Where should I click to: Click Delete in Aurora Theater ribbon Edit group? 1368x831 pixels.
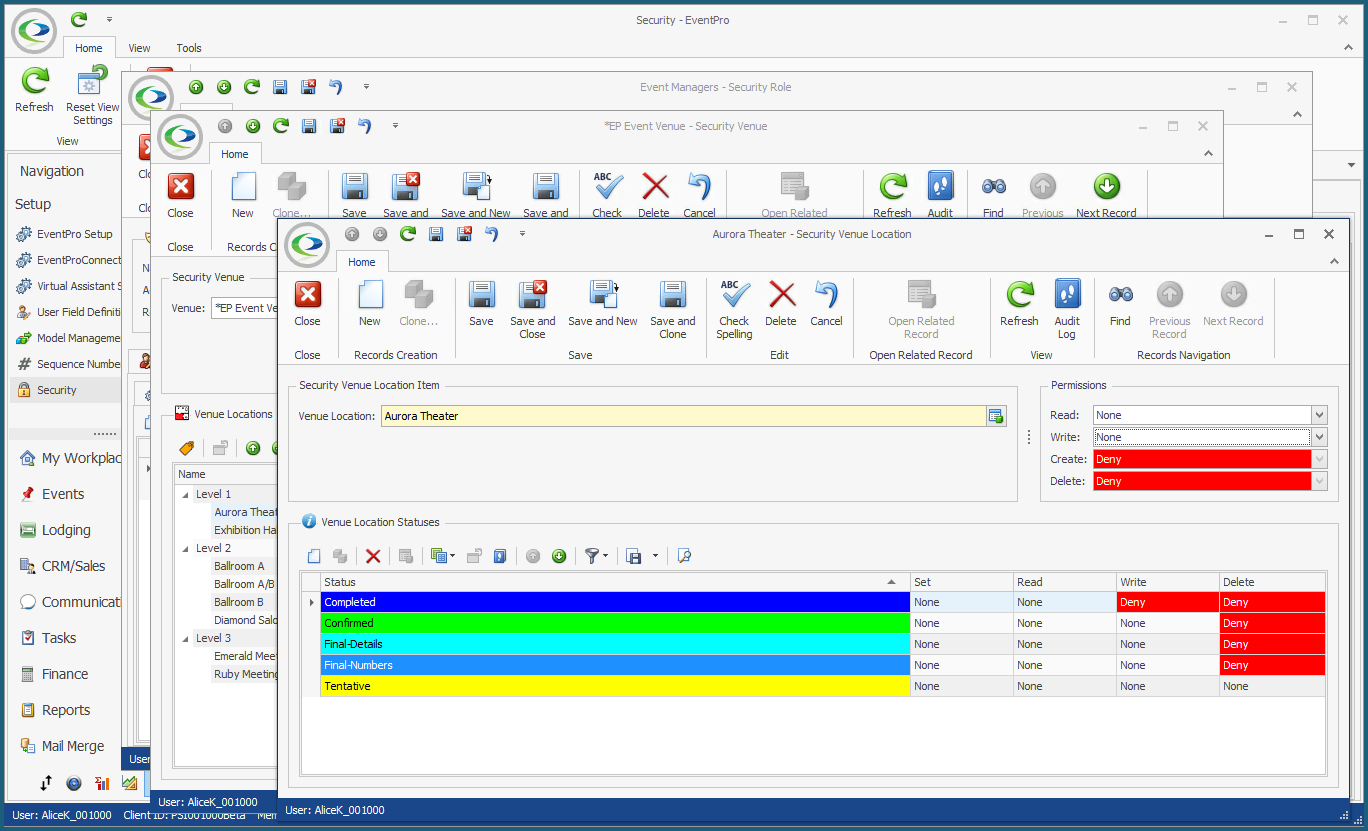781,304
